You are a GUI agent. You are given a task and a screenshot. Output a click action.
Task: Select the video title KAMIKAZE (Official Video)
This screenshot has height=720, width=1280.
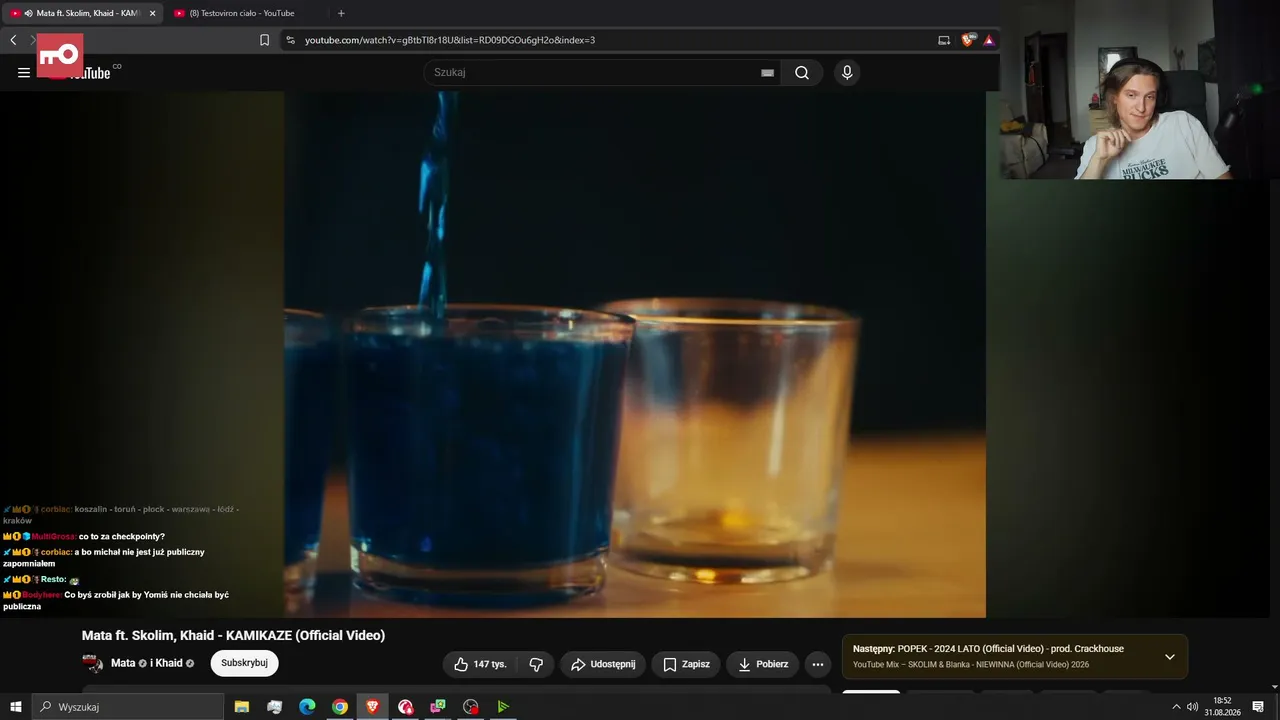pyautogui.click(x=233, y=635)
